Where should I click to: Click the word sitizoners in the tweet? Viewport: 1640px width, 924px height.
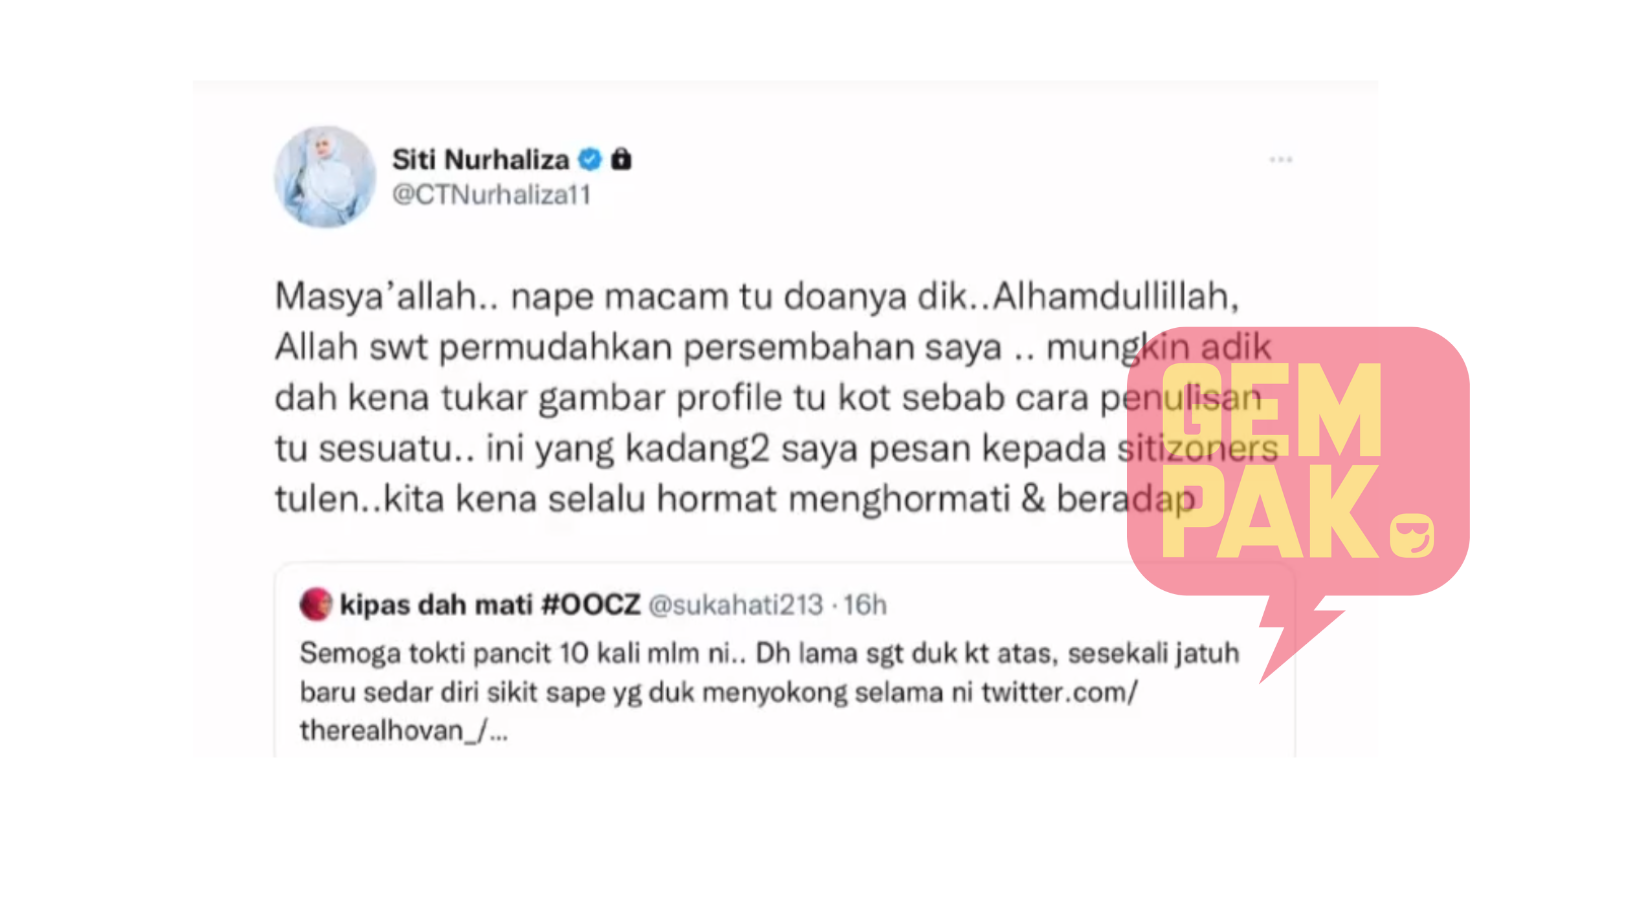click(1197, 448)
